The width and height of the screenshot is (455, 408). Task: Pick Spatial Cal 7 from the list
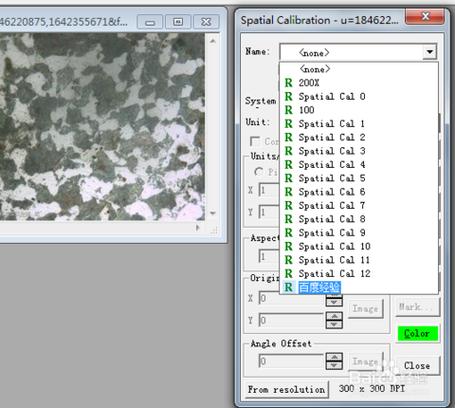pyautogui.click(x=332, y=205)
